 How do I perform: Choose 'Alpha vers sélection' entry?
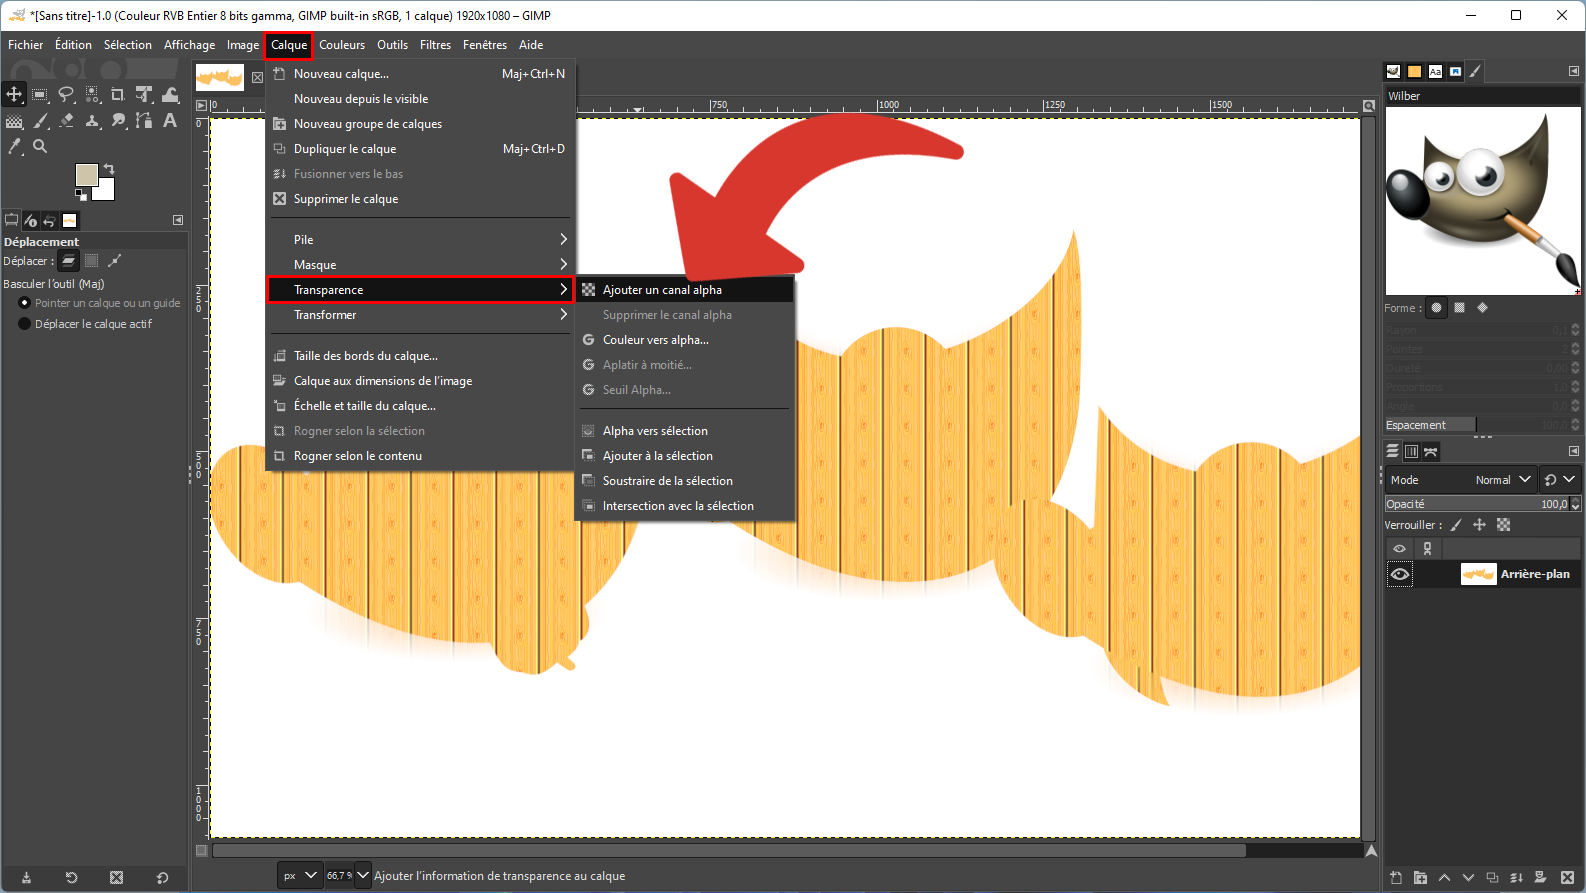[x=685, y=431]
